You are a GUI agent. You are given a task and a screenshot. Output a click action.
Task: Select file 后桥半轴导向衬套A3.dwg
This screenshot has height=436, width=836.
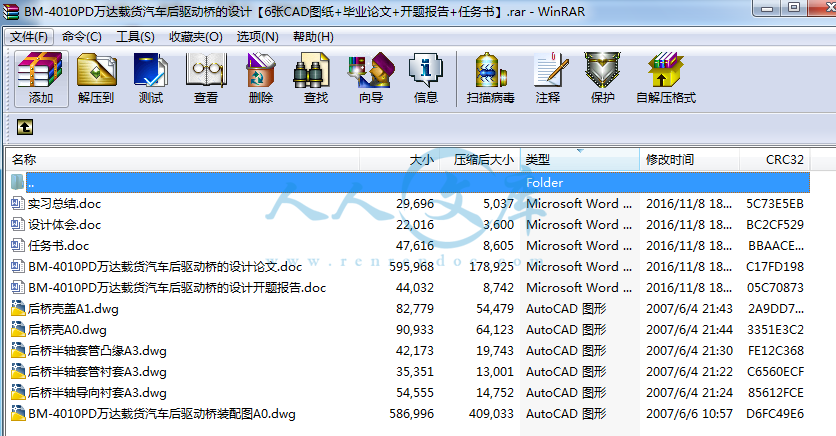pos(97,393)
